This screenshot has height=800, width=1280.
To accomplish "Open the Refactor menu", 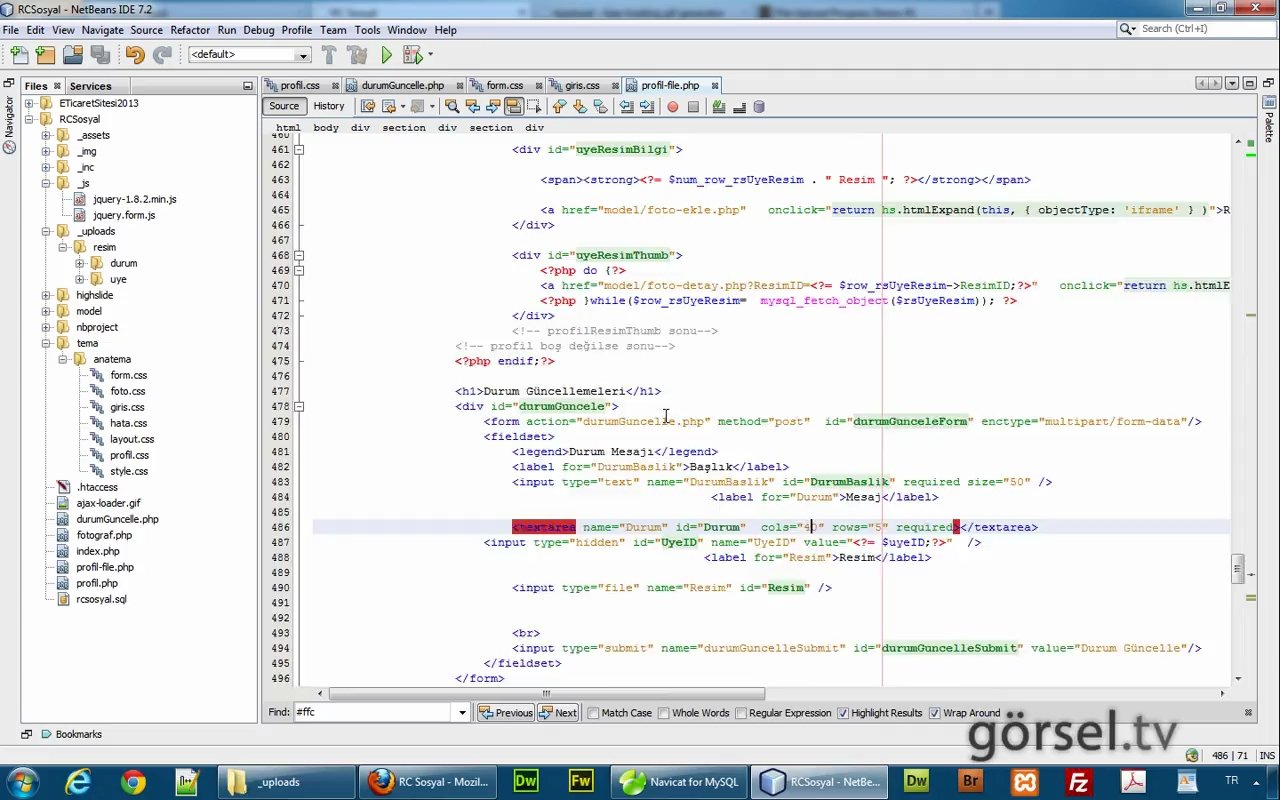I will pyautogui.click(x=190, y=30).
